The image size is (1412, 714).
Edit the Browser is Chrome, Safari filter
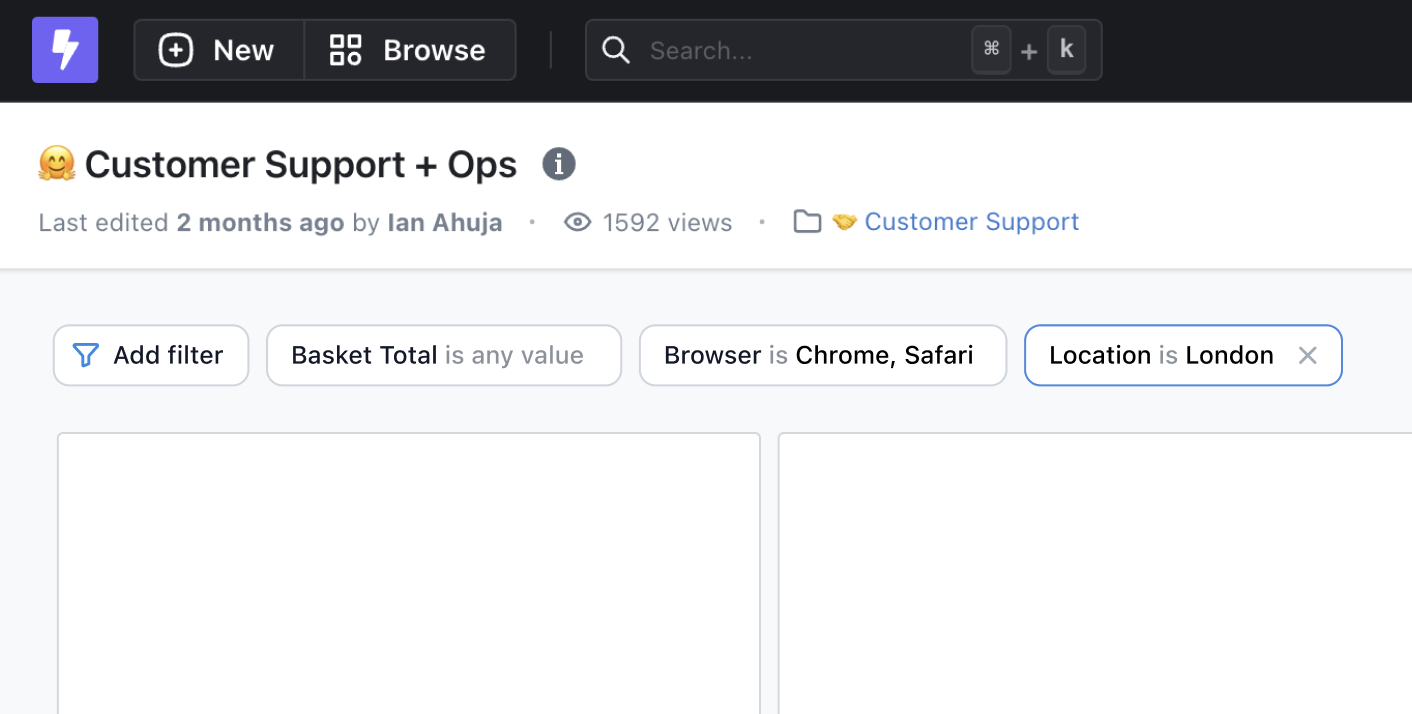pyautogui.click(x=822, y=355)
